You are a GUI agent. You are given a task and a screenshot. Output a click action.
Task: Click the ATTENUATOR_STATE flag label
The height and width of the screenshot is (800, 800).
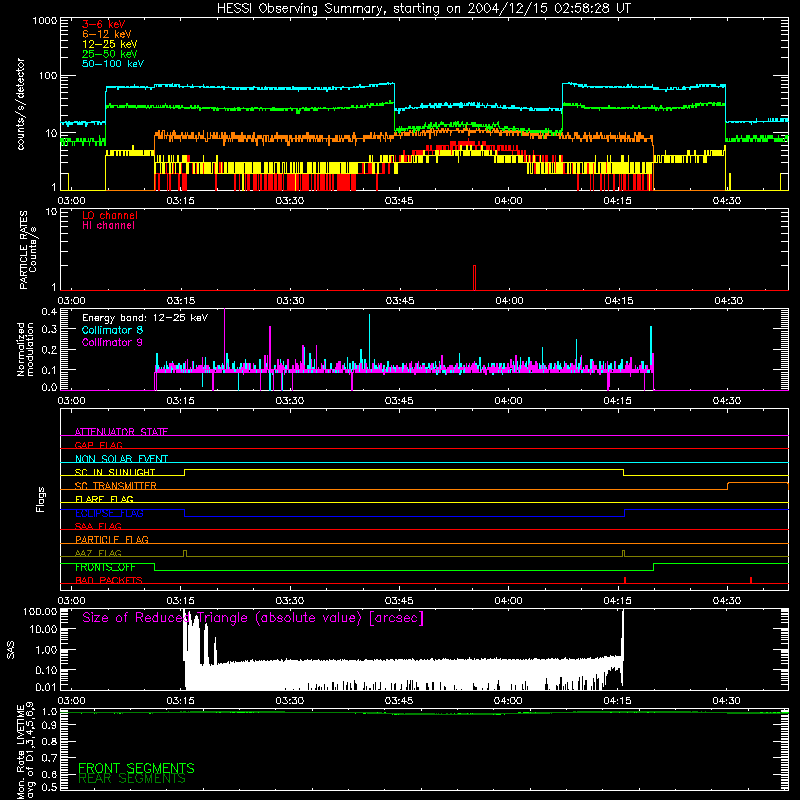[x=121, y=432]
